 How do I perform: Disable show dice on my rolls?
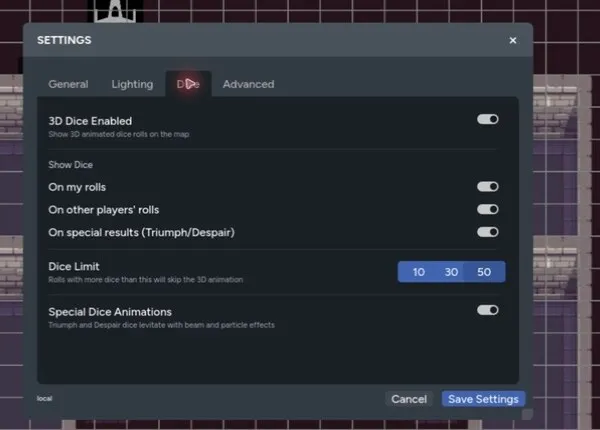click(488, 187)
